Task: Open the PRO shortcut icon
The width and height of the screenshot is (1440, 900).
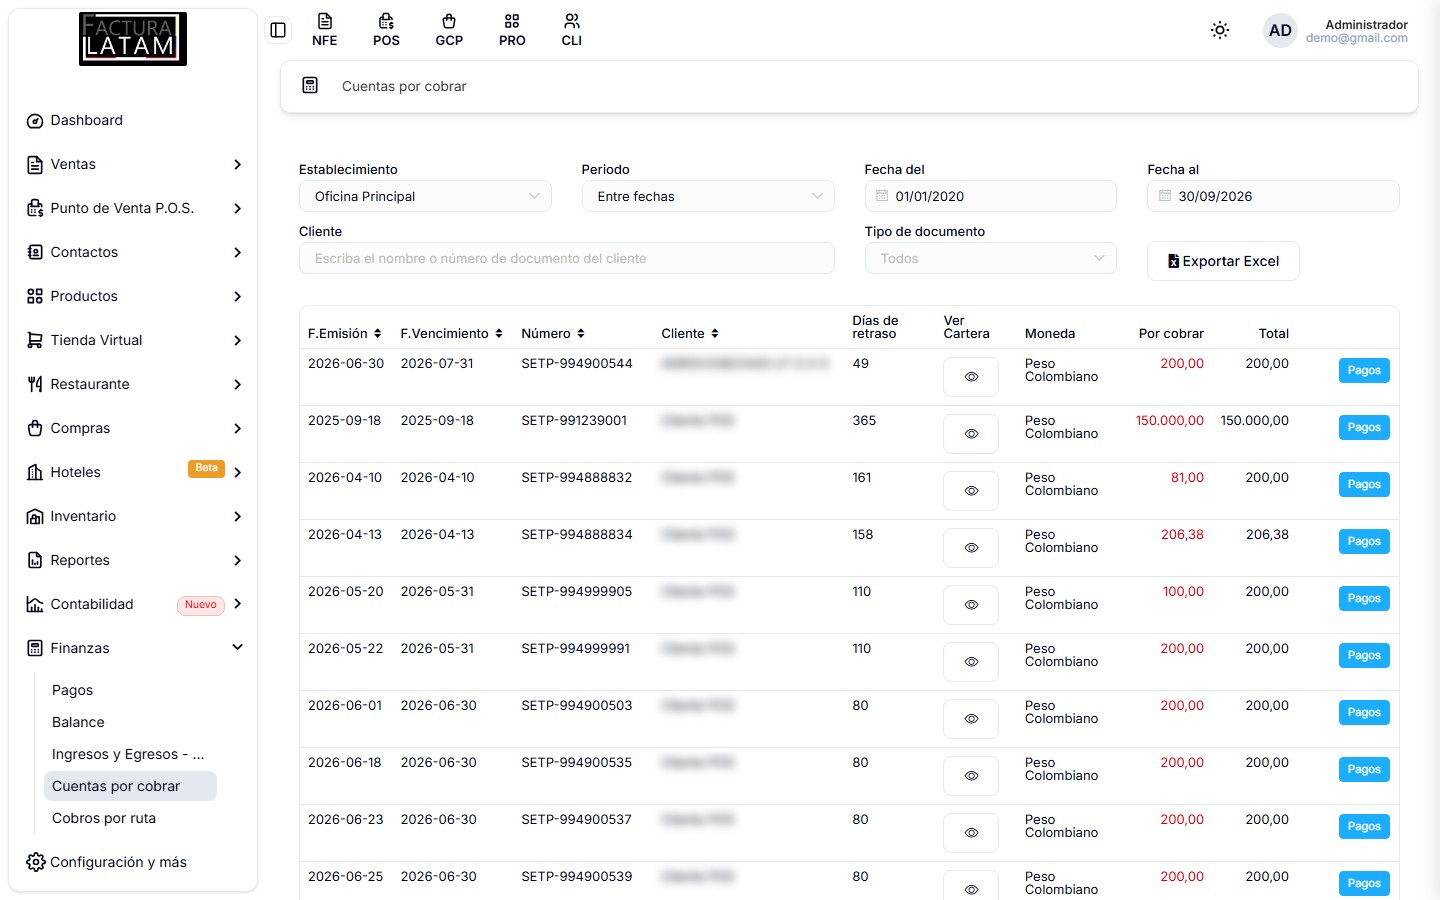Action: [512, 30]
